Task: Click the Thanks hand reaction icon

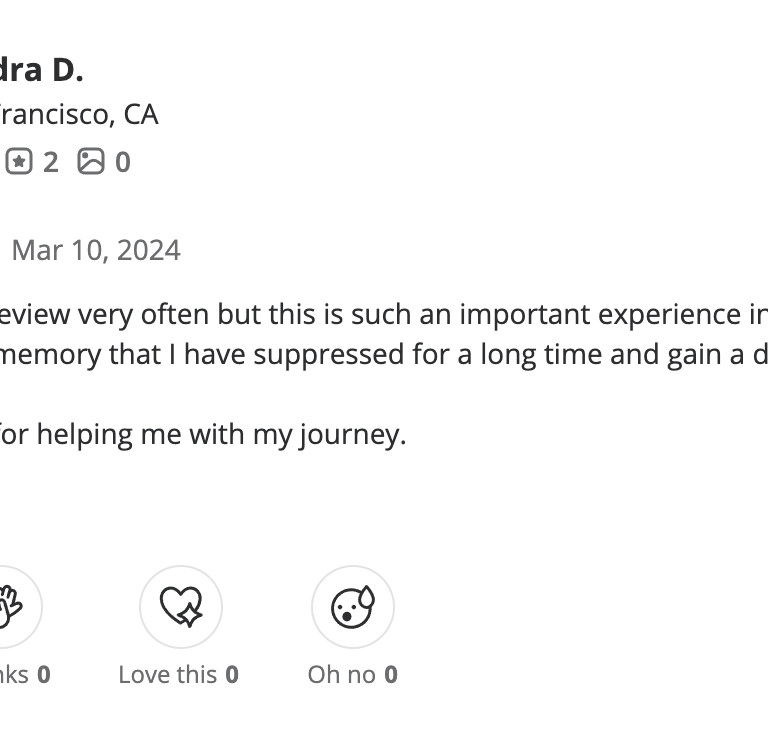Action: click(12, 607)
